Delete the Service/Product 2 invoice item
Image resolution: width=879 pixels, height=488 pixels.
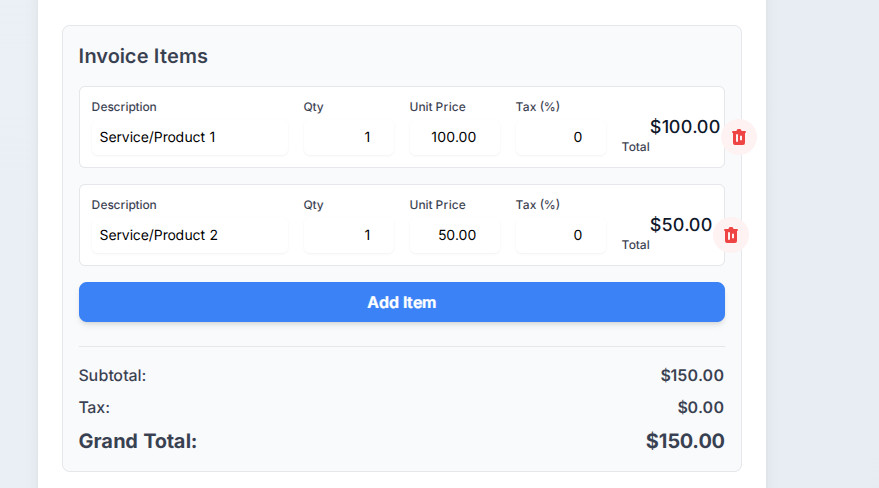pos(730,235)
